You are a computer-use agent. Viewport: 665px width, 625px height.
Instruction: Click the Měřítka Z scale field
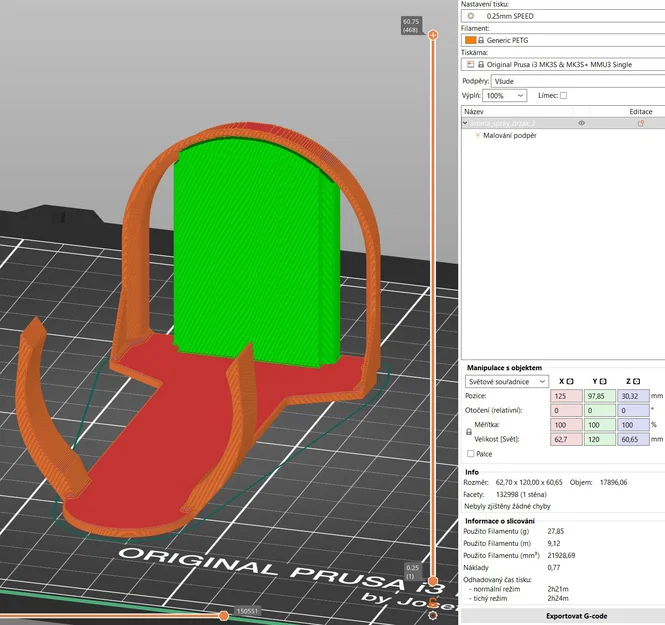pos(633,425)
